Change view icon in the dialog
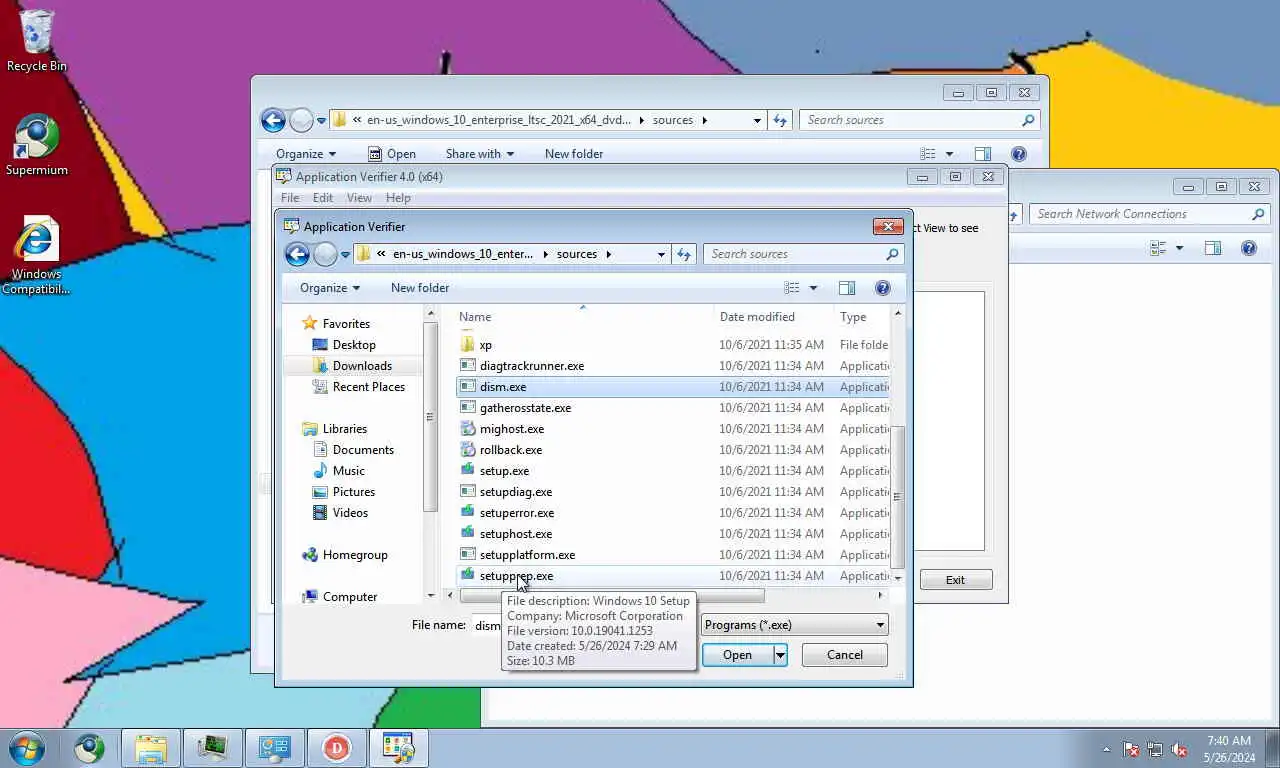This screenshot has width=1280, height=768. click(x=792, y=288)
